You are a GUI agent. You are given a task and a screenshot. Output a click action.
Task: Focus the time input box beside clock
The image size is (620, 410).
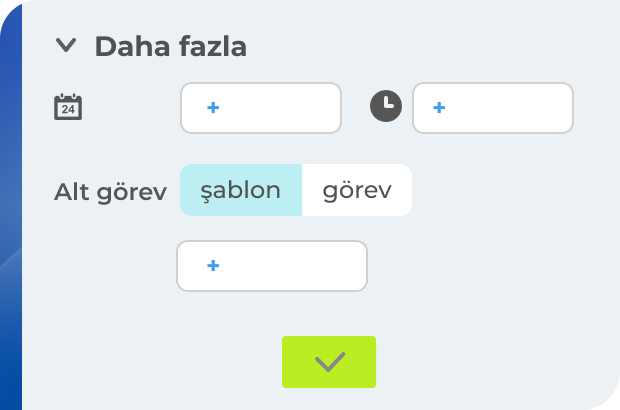click(440, 108)
